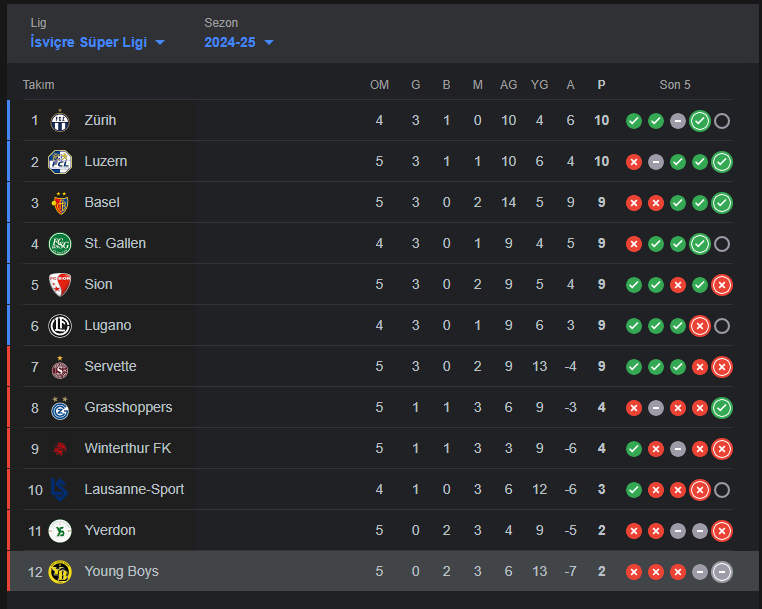Click the Young Boys yellow crest

pos(60,571)
